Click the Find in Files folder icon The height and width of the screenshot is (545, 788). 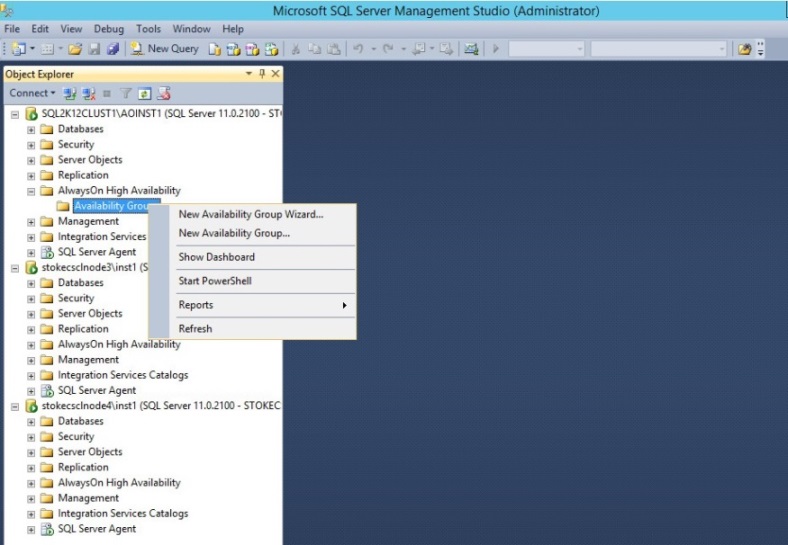point(745,49)
